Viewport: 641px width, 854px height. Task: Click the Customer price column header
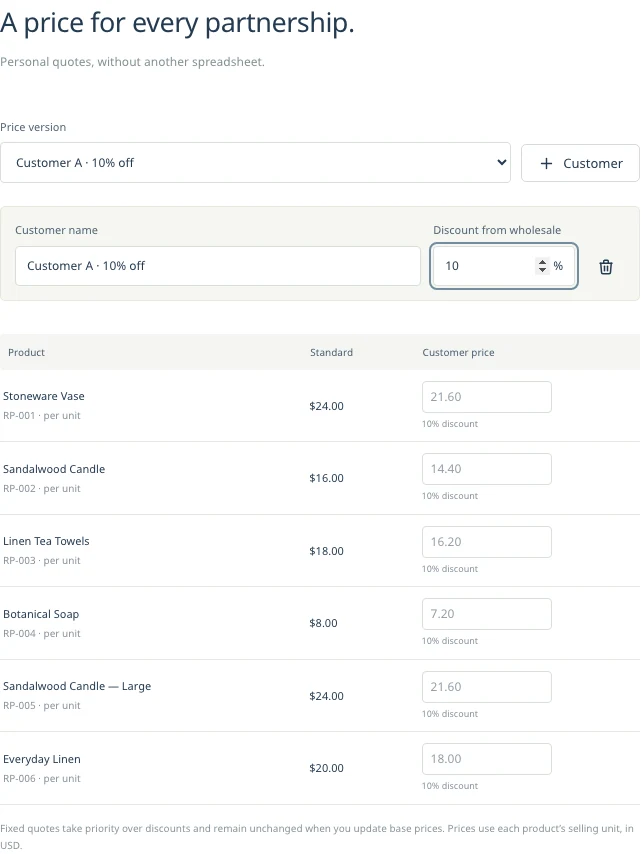coord(458,352)
